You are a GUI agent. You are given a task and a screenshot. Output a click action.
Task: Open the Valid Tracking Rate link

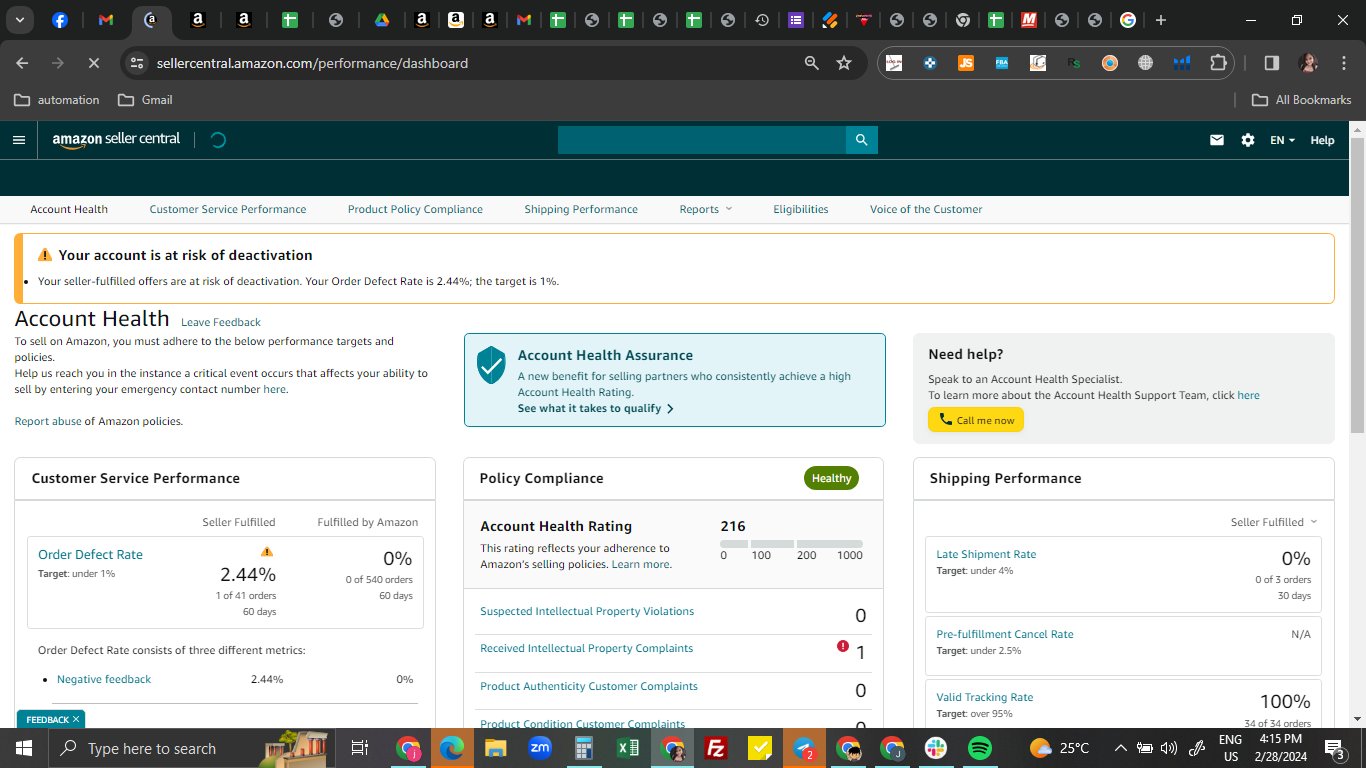pyautogui.click(x=985, y=697)
